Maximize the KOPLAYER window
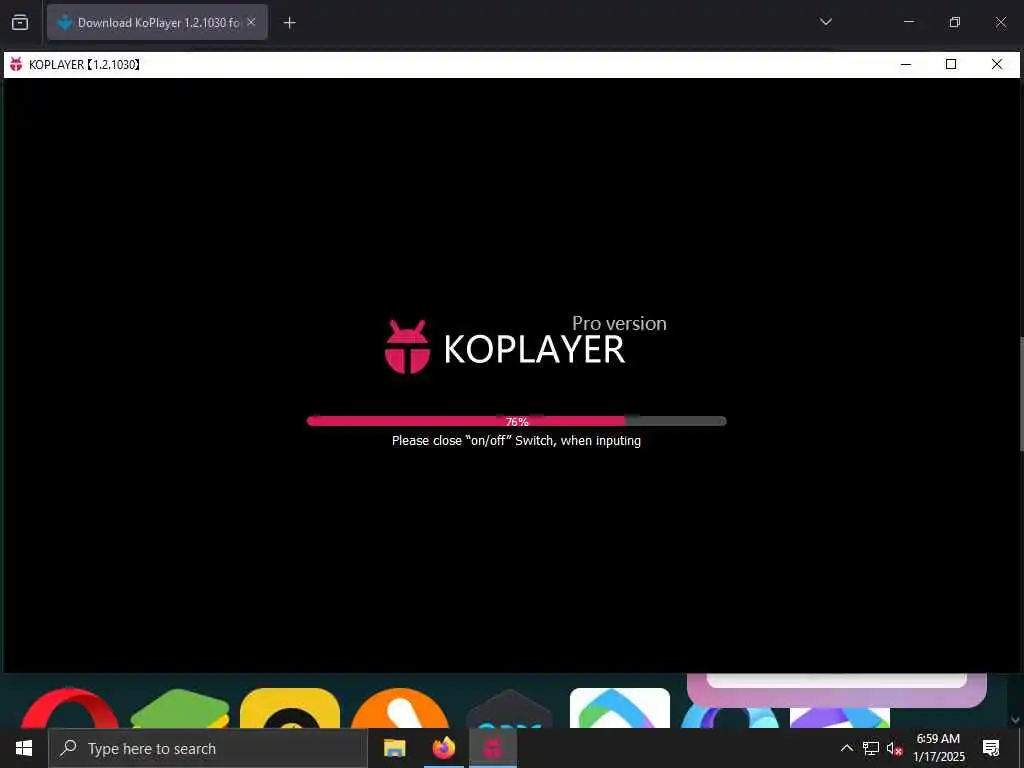 click(x=951, y=64)
